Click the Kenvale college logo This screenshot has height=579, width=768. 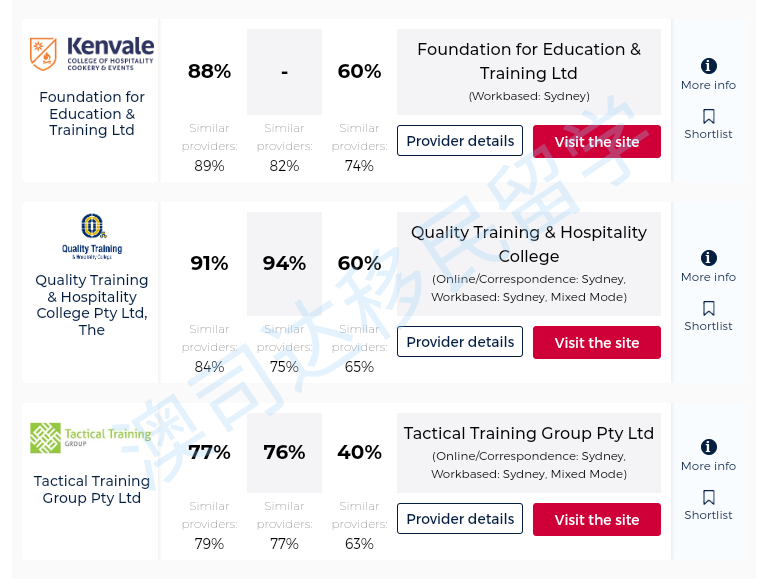pyautogui.click(x=91, y=54)
